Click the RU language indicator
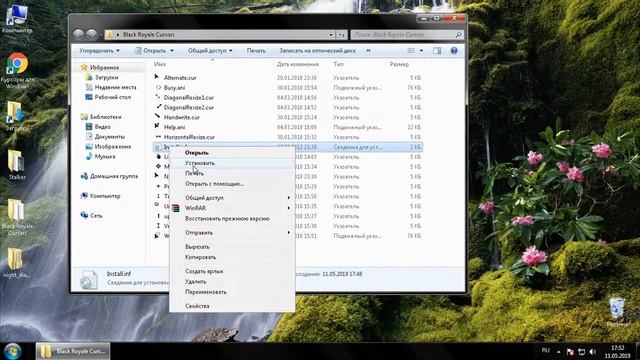The width and height of the screenshot is (640, 360). click(x=545, y=351)
